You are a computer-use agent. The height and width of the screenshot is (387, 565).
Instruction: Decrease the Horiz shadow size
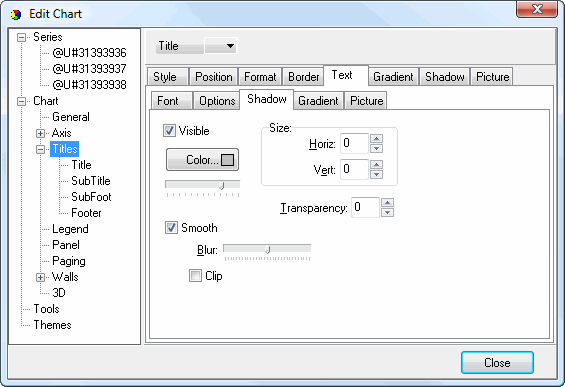[377, 148]
